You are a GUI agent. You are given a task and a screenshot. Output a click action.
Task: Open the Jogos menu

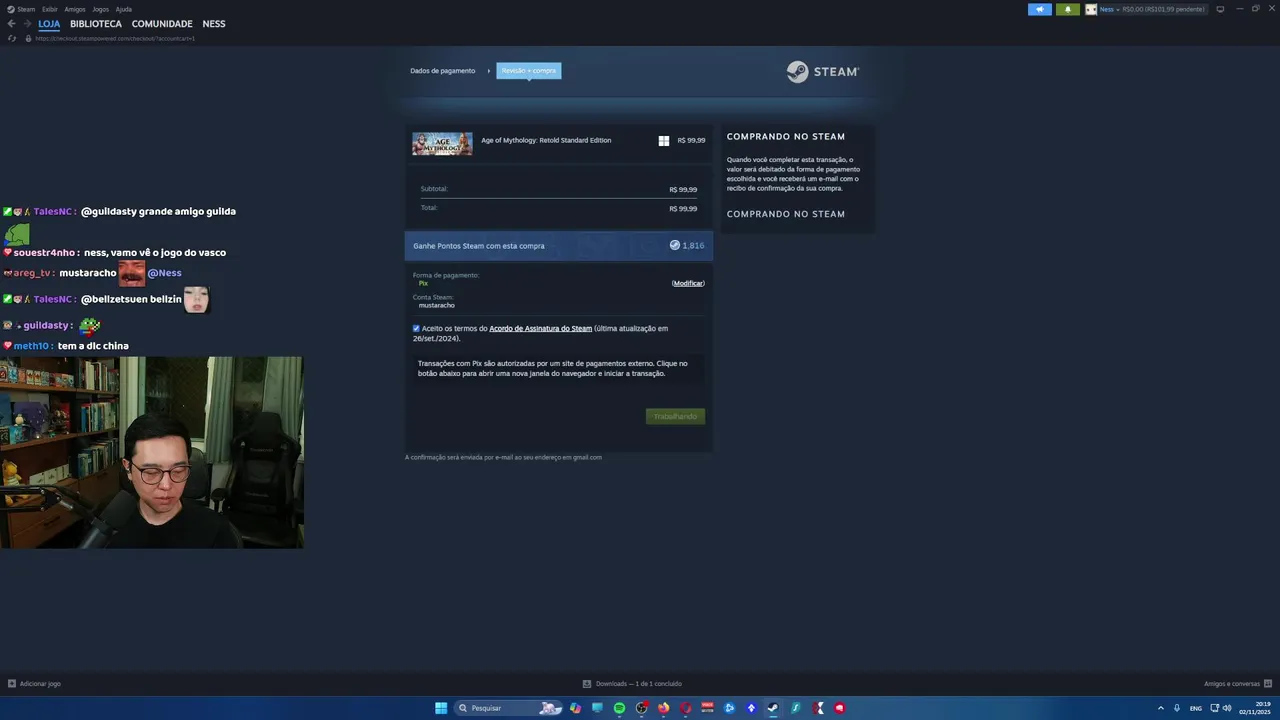coord(100,9)
